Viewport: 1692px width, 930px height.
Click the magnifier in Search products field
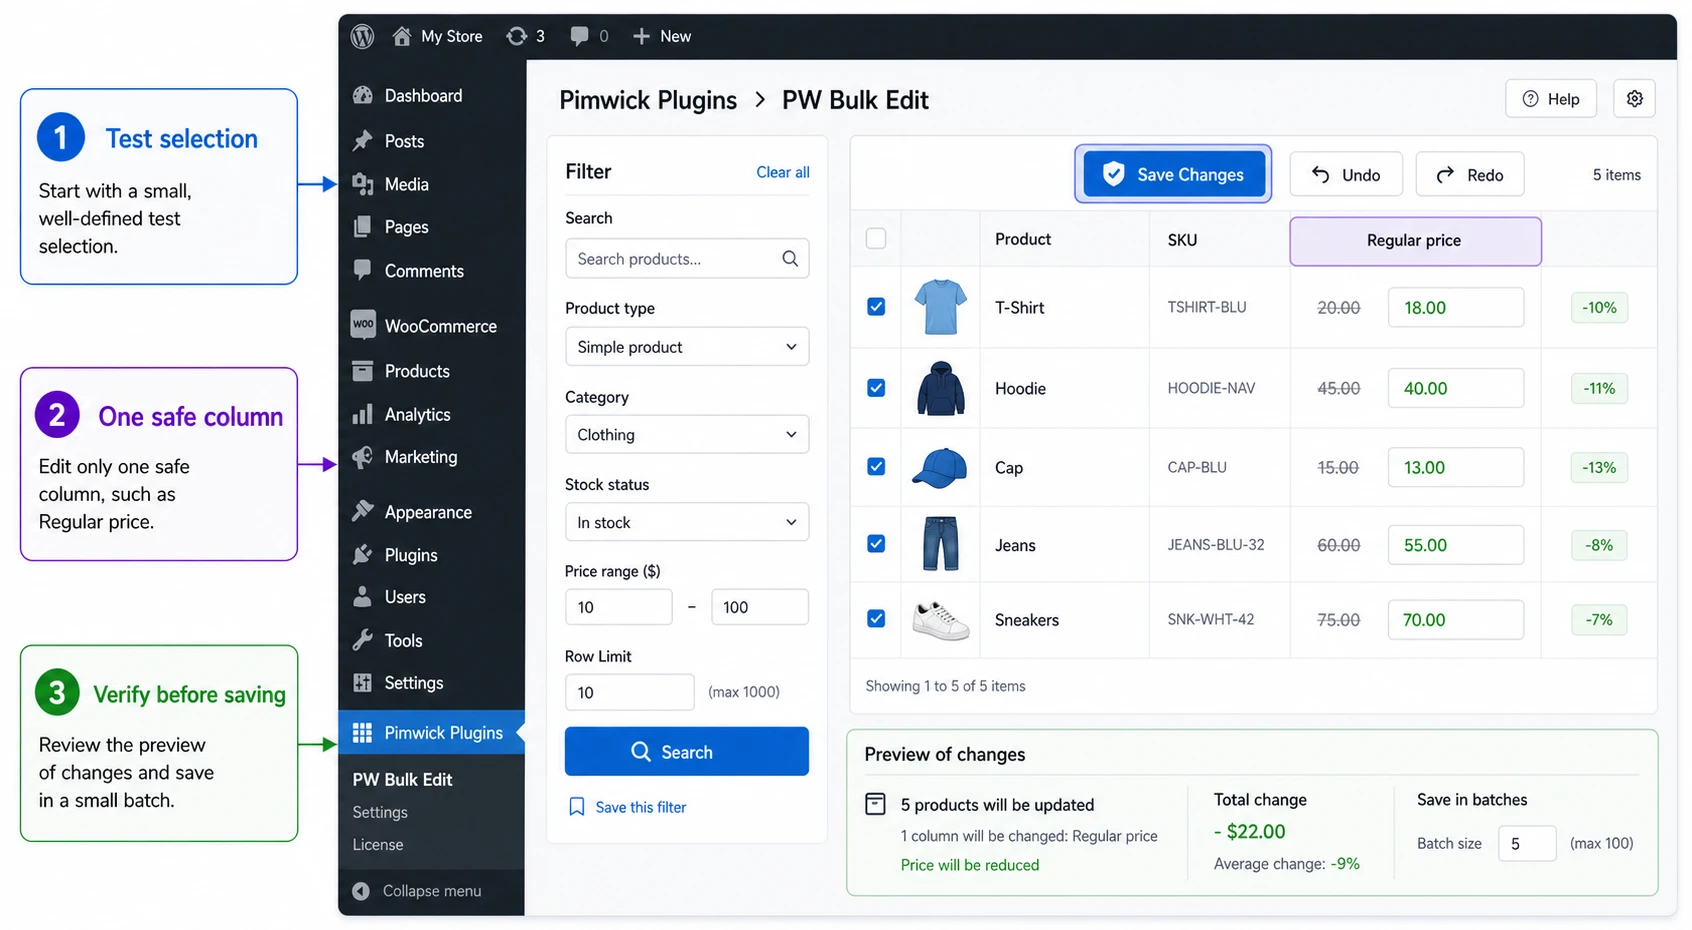coord(790,259)
